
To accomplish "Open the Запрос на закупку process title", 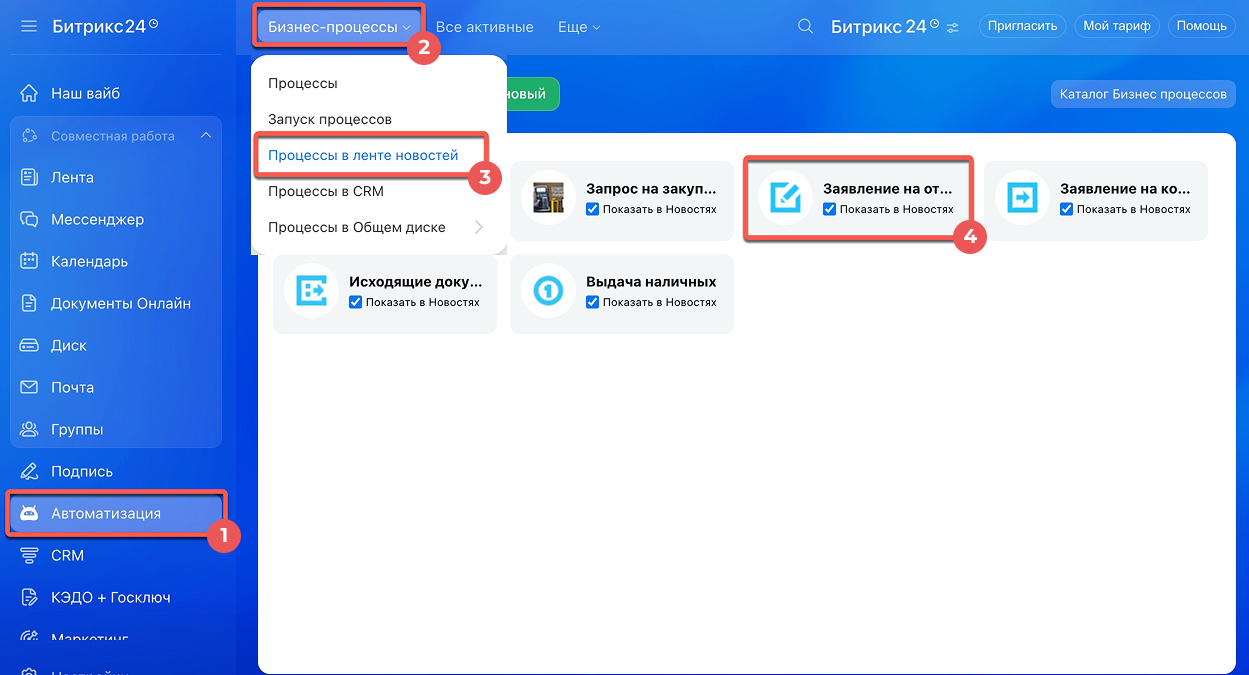I will pyautogui.click(x=651, y=188).
